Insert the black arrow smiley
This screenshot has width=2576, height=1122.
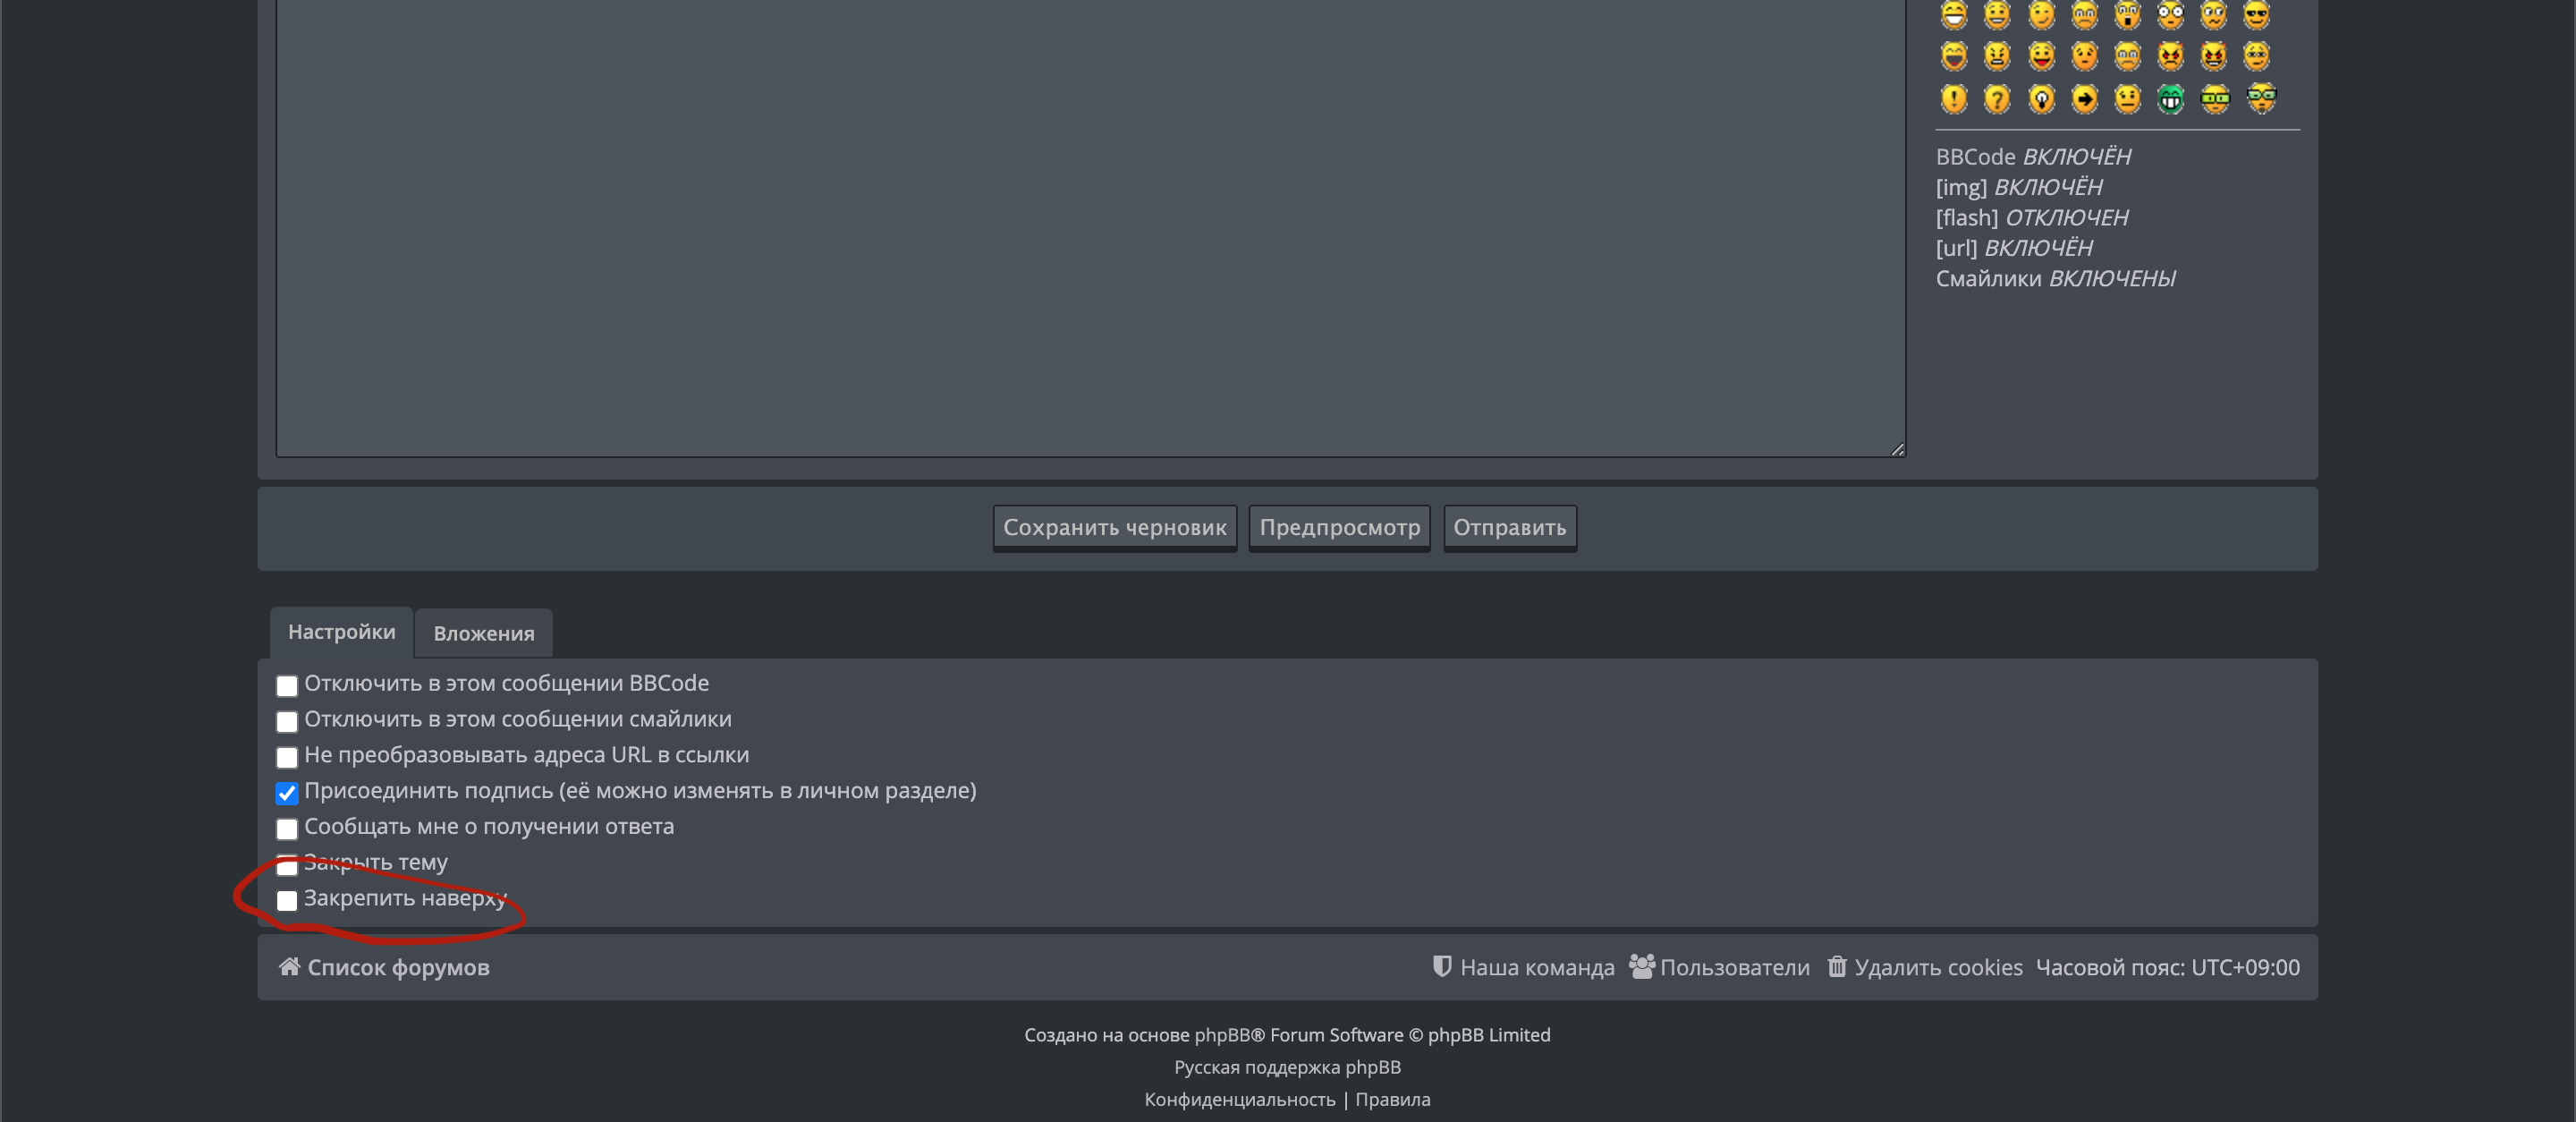(2084, 99)
